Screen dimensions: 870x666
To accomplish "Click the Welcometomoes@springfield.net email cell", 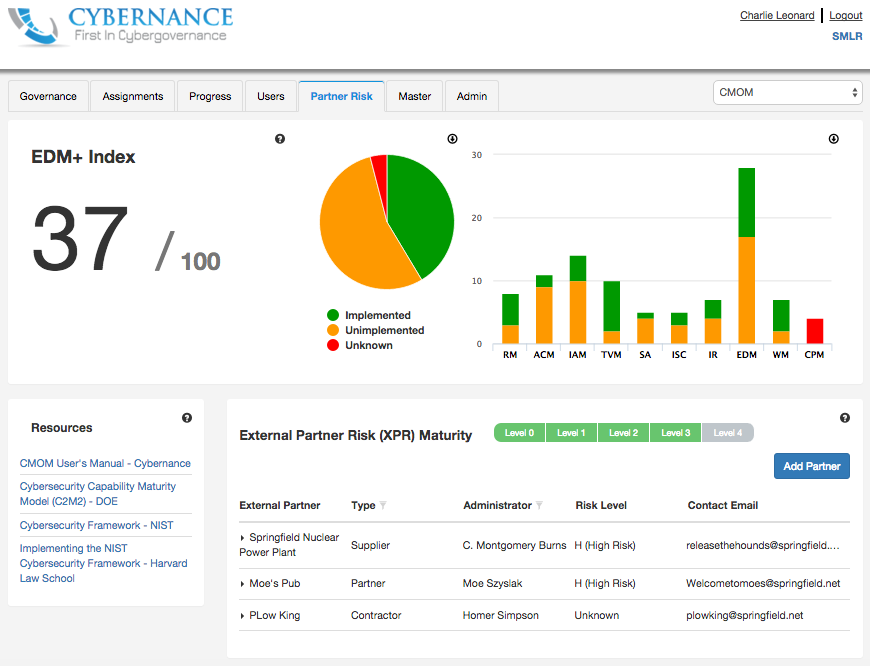I will pos(763,584).
